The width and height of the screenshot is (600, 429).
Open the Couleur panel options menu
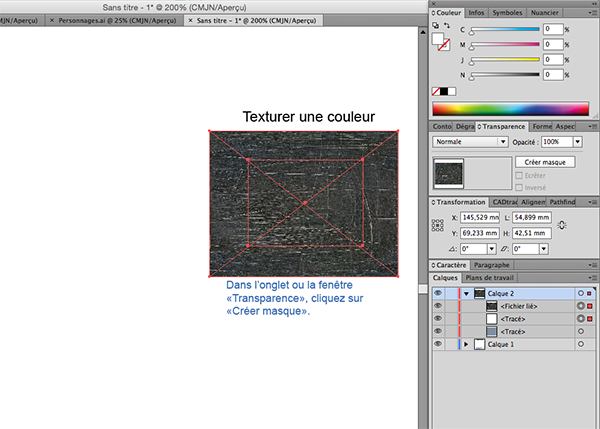pos(592,14)
